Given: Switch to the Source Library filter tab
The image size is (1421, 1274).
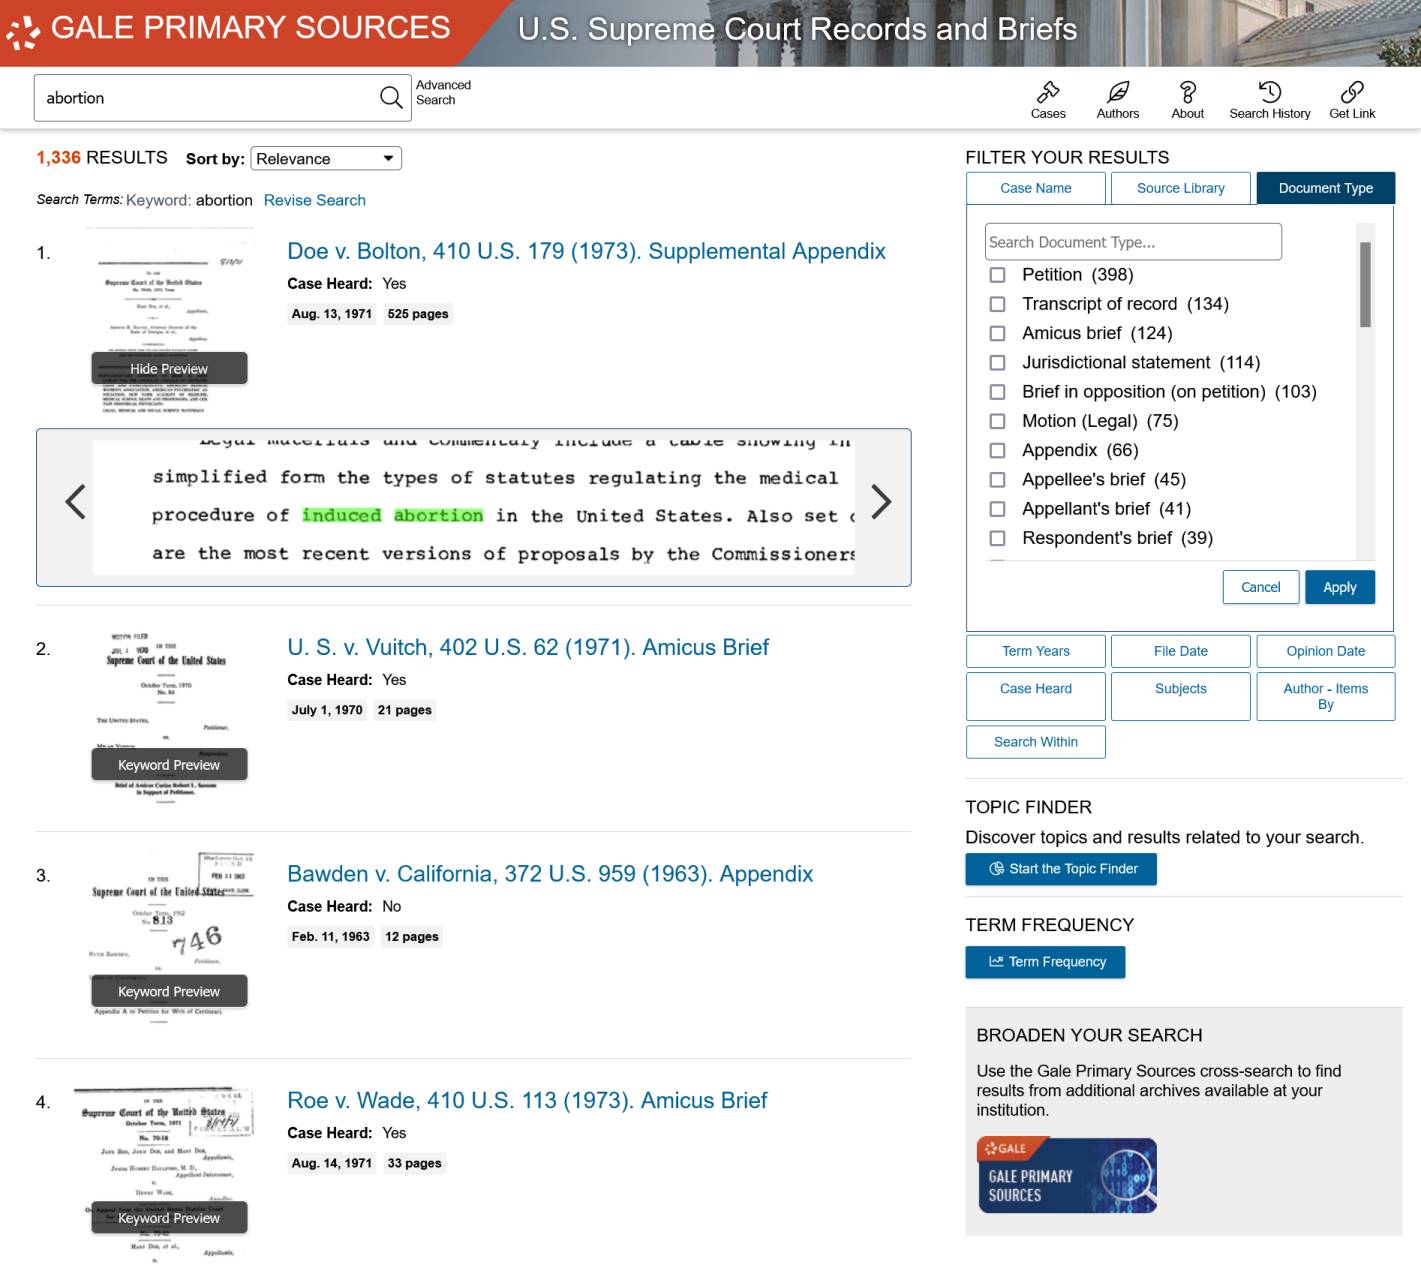Looking at the screenshot, I should (1180, 188).
